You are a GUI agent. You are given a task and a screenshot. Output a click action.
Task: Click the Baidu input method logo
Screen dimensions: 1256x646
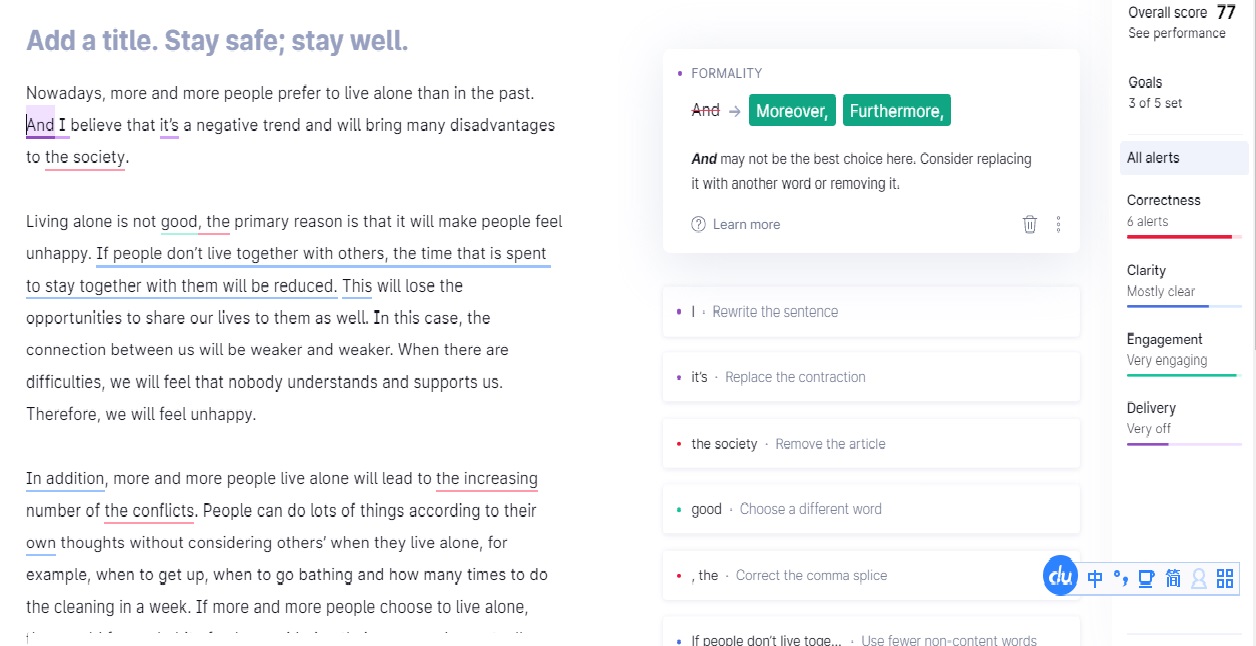click(1060, 577)
